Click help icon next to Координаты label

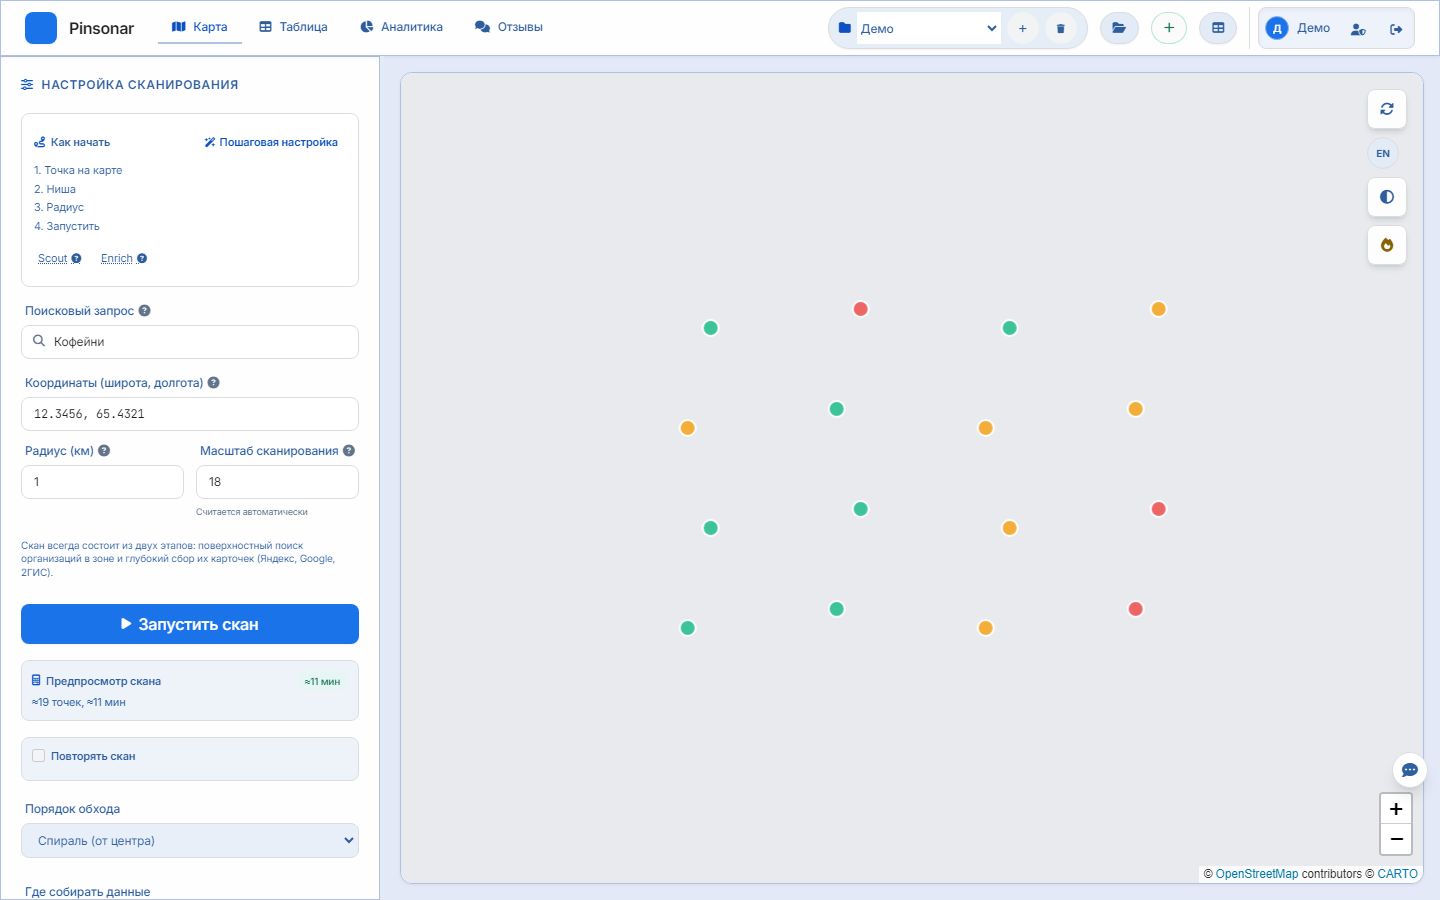click(213, 383)
